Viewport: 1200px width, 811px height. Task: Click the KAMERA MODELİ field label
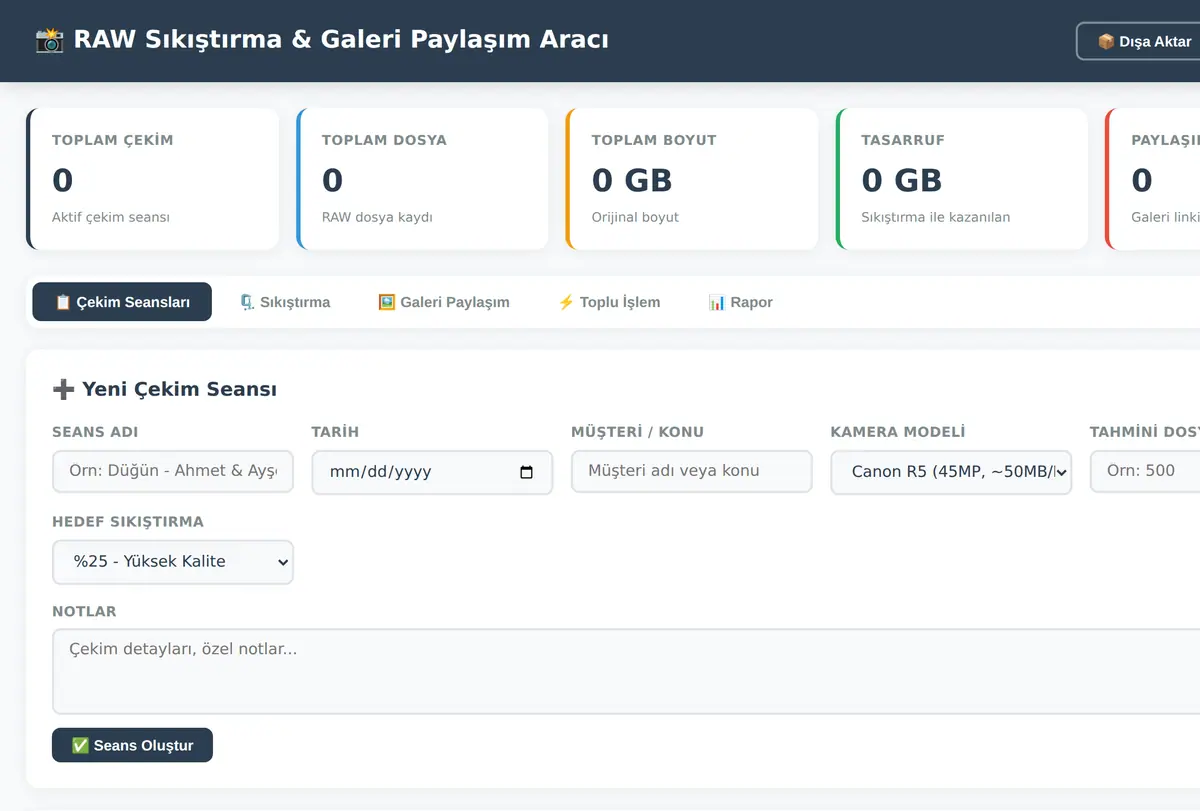(x=898, y=432)
